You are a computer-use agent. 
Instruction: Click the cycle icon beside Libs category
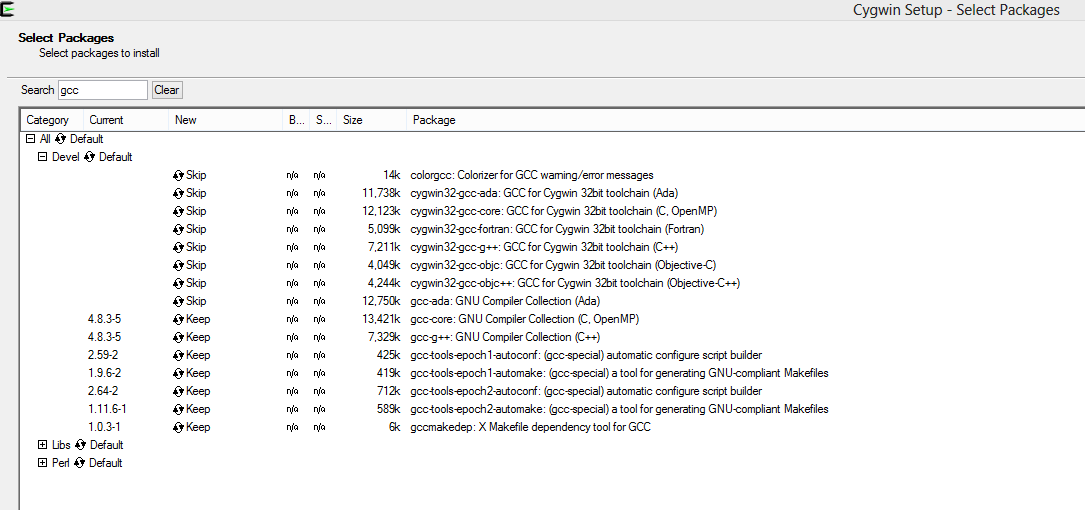coord(80,445)
